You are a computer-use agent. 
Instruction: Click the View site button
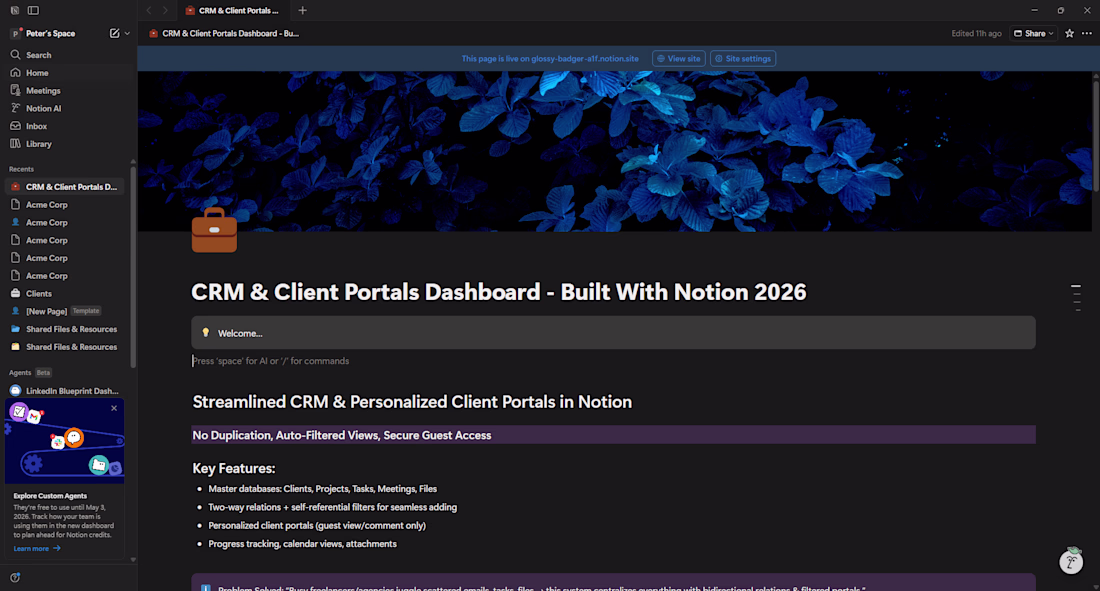click(678, 58)
